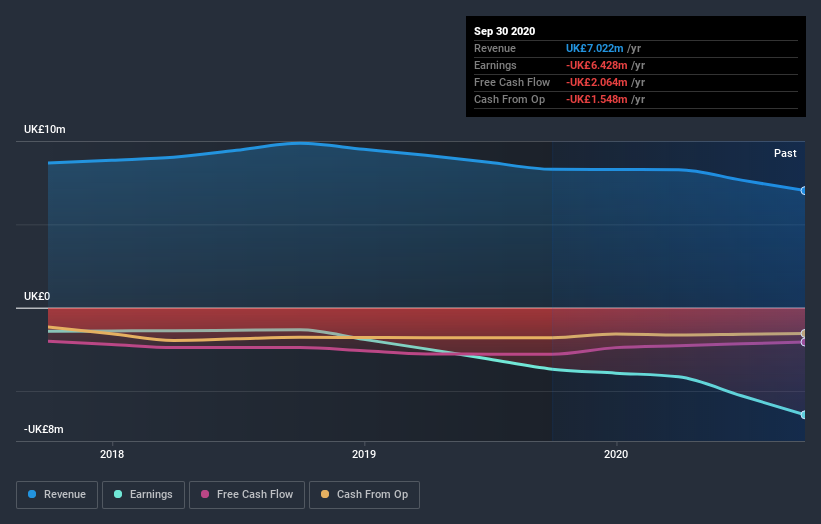The image size is (821, 524).
Task: Click the Earnings line end data point
Action: tap(804, 415)
